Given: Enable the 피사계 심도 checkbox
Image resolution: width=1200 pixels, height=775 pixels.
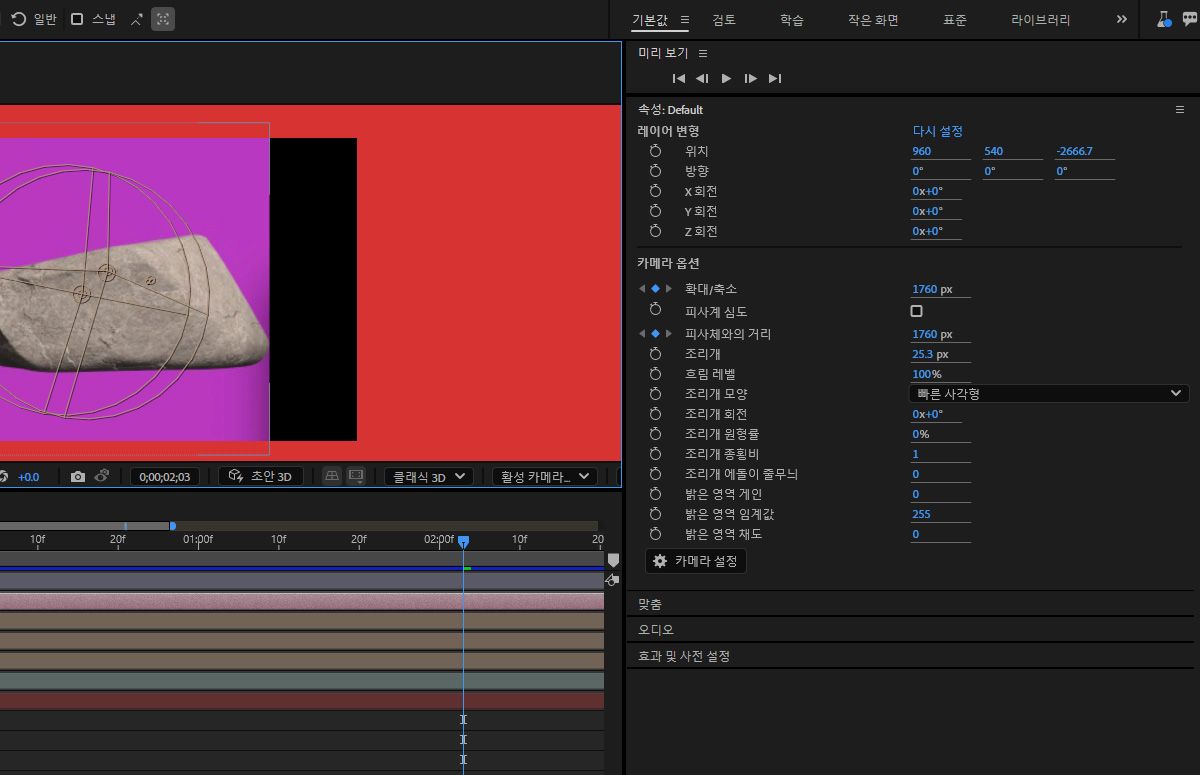Looking at the screenshot, I should click(x=916, y=311).
